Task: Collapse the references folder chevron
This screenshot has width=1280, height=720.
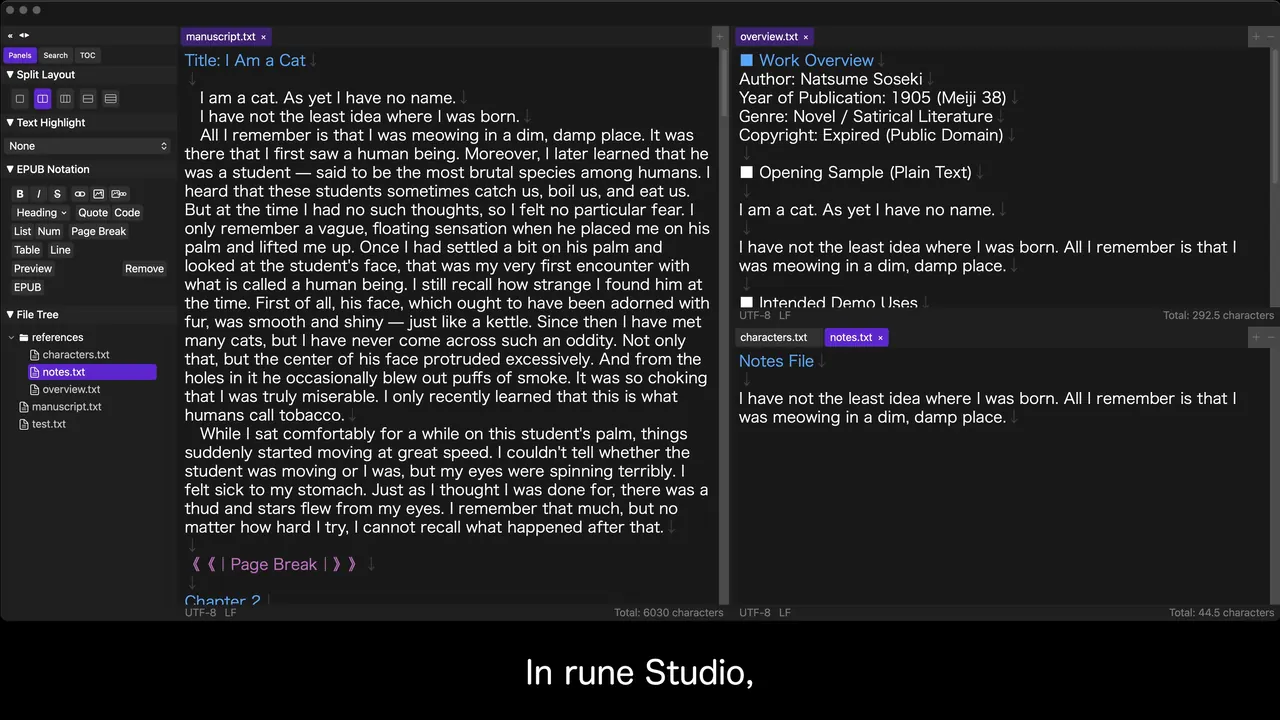Action: tap(12, 338)
